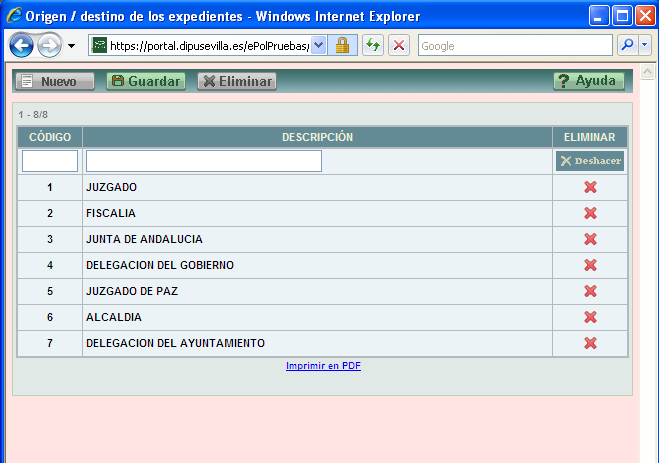The width and height of the screenshot is (659, 463).
Task: Go back with the browser Back arrow
Action: (x=21, y=45)
